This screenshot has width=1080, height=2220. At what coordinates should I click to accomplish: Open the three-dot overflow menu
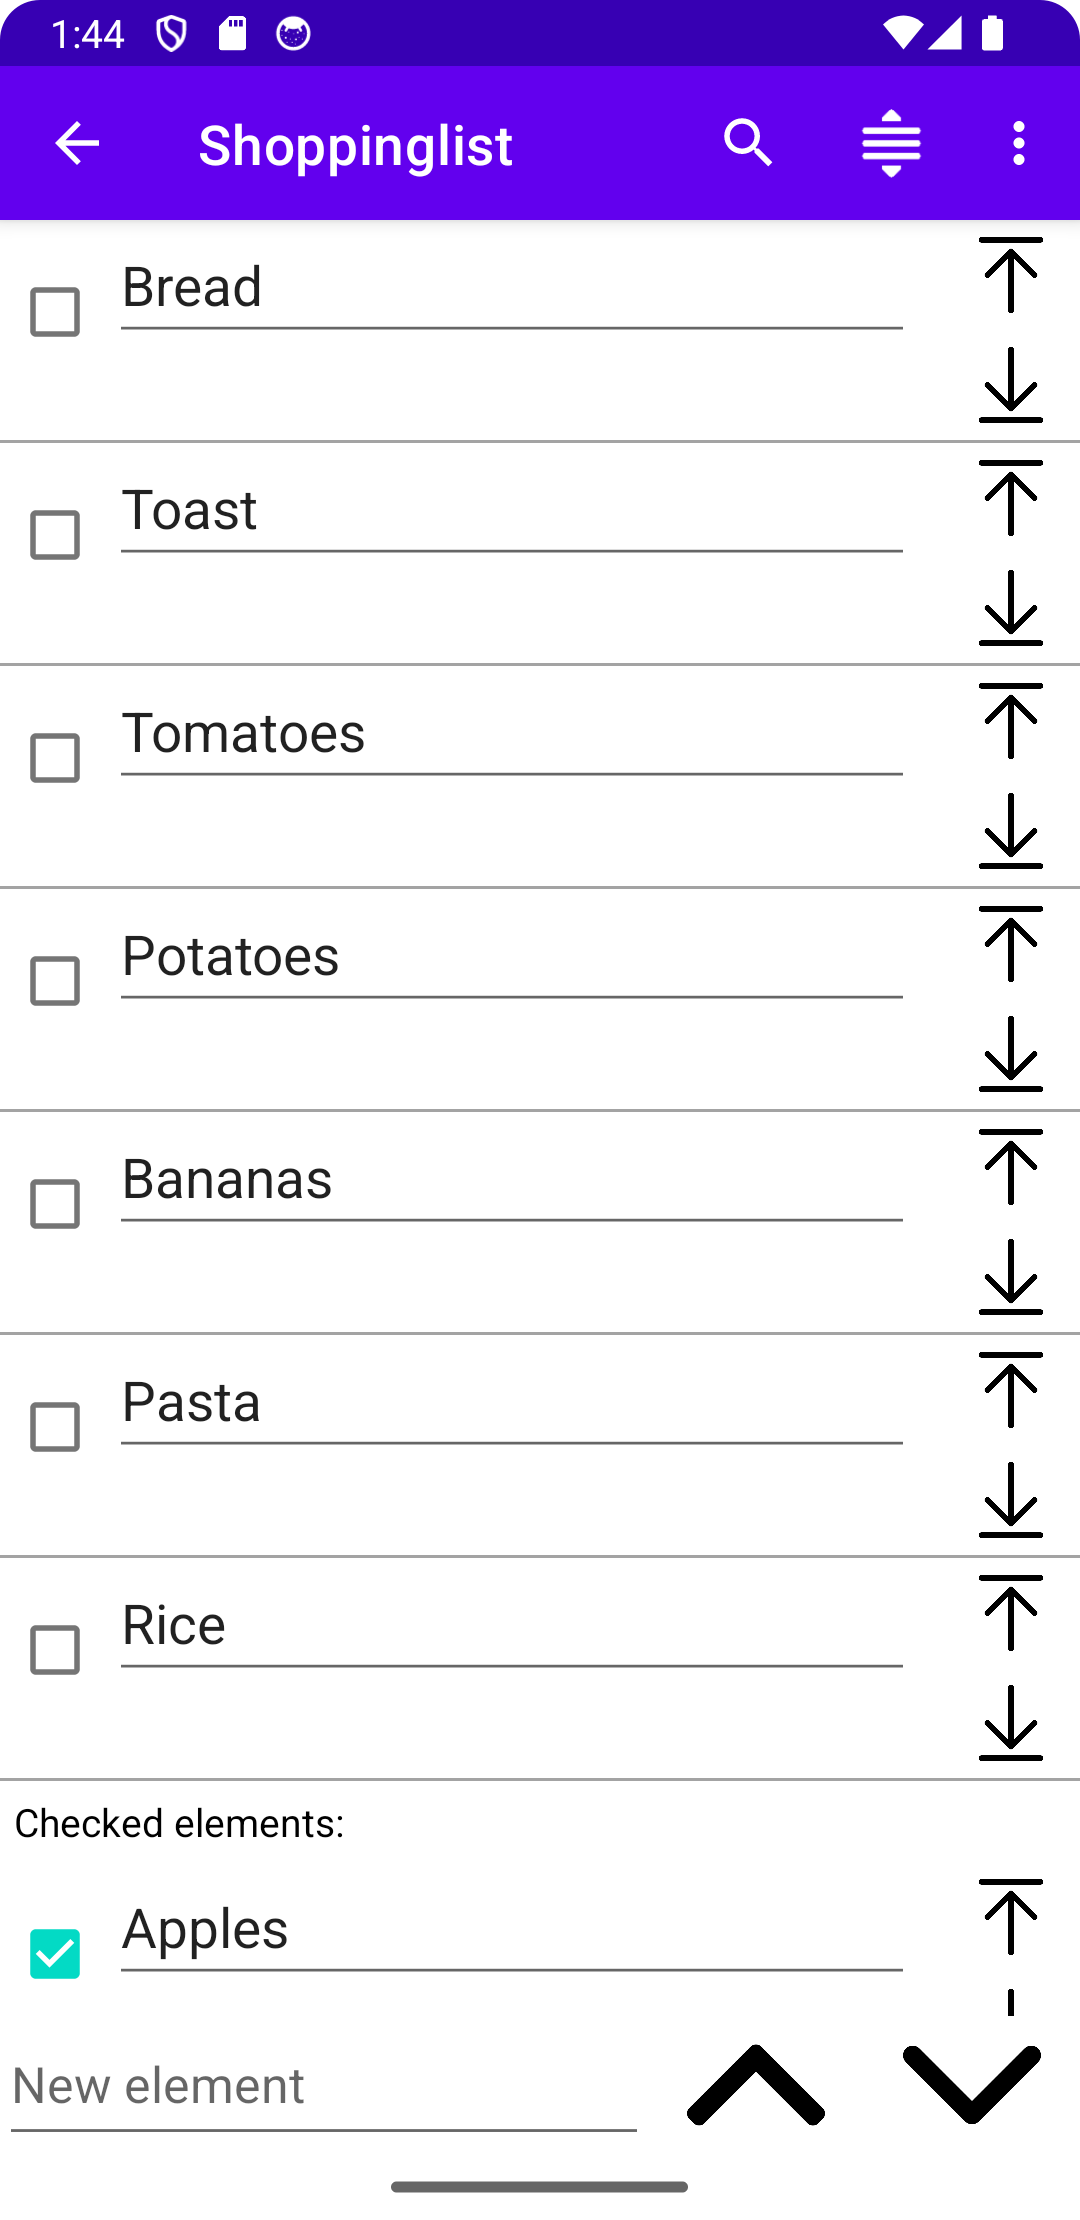1018,144
